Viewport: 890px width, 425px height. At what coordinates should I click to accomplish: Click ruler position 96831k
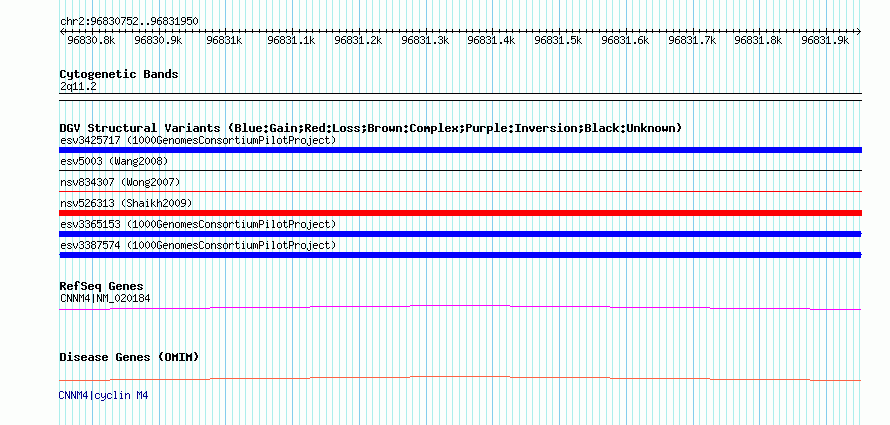point(225,40)
